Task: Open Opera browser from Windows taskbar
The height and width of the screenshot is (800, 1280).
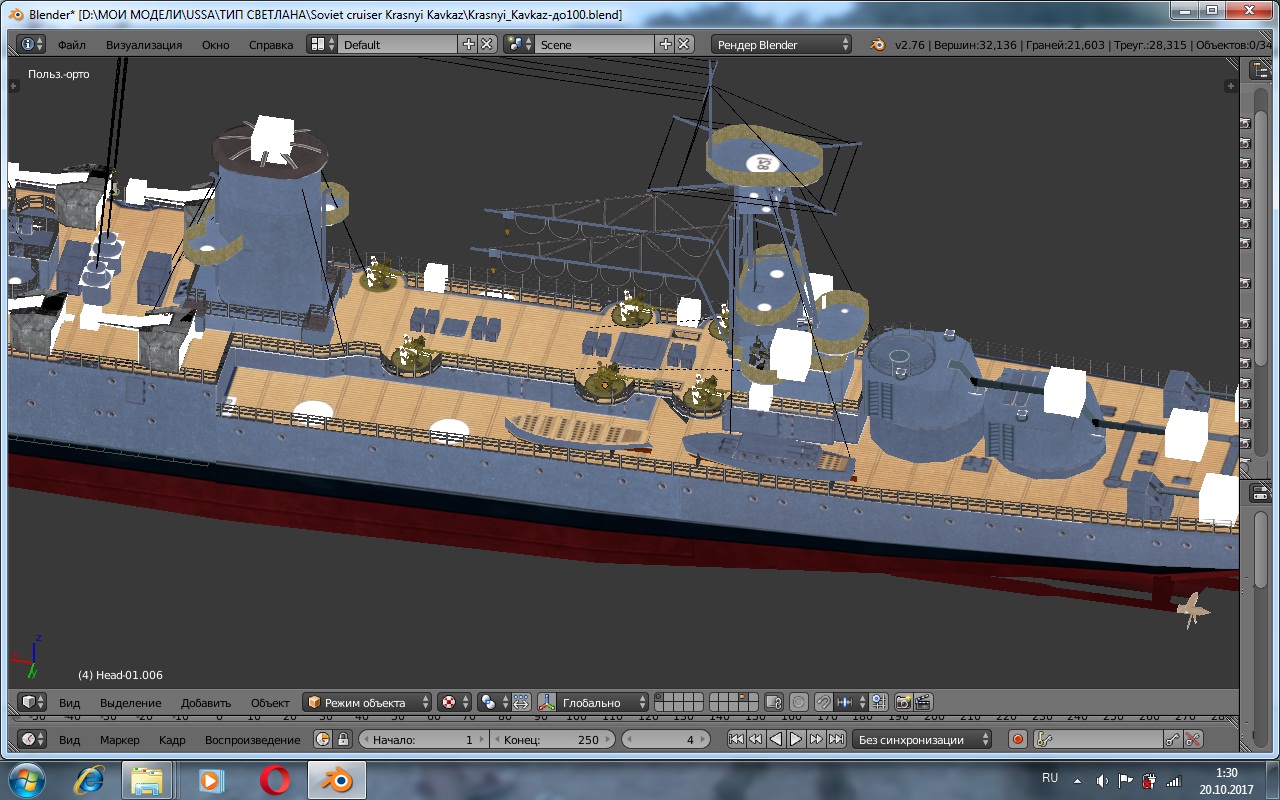Action: 275,779
